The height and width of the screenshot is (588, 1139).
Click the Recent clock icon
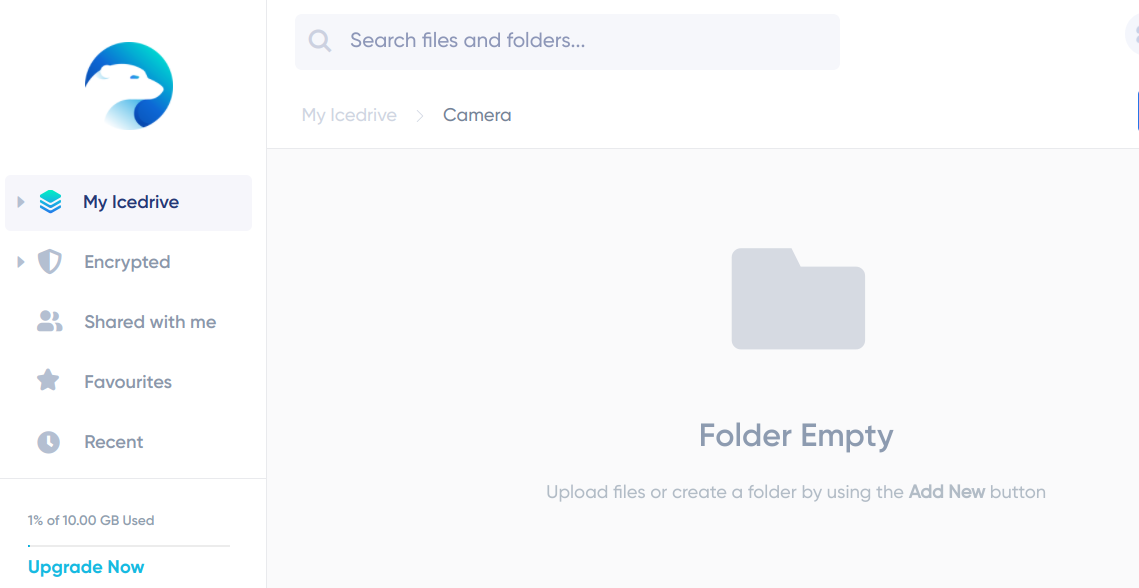(x=49, y=442)
